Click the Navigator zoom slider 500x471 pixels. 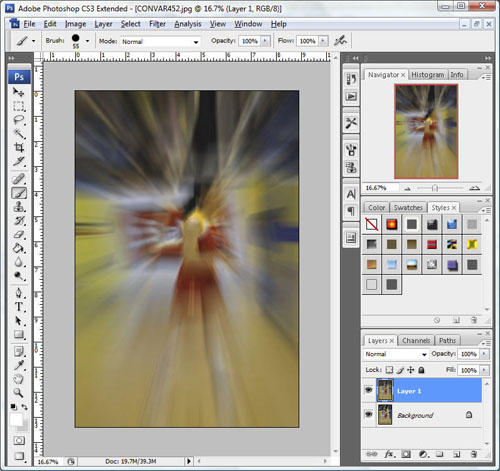435,188
